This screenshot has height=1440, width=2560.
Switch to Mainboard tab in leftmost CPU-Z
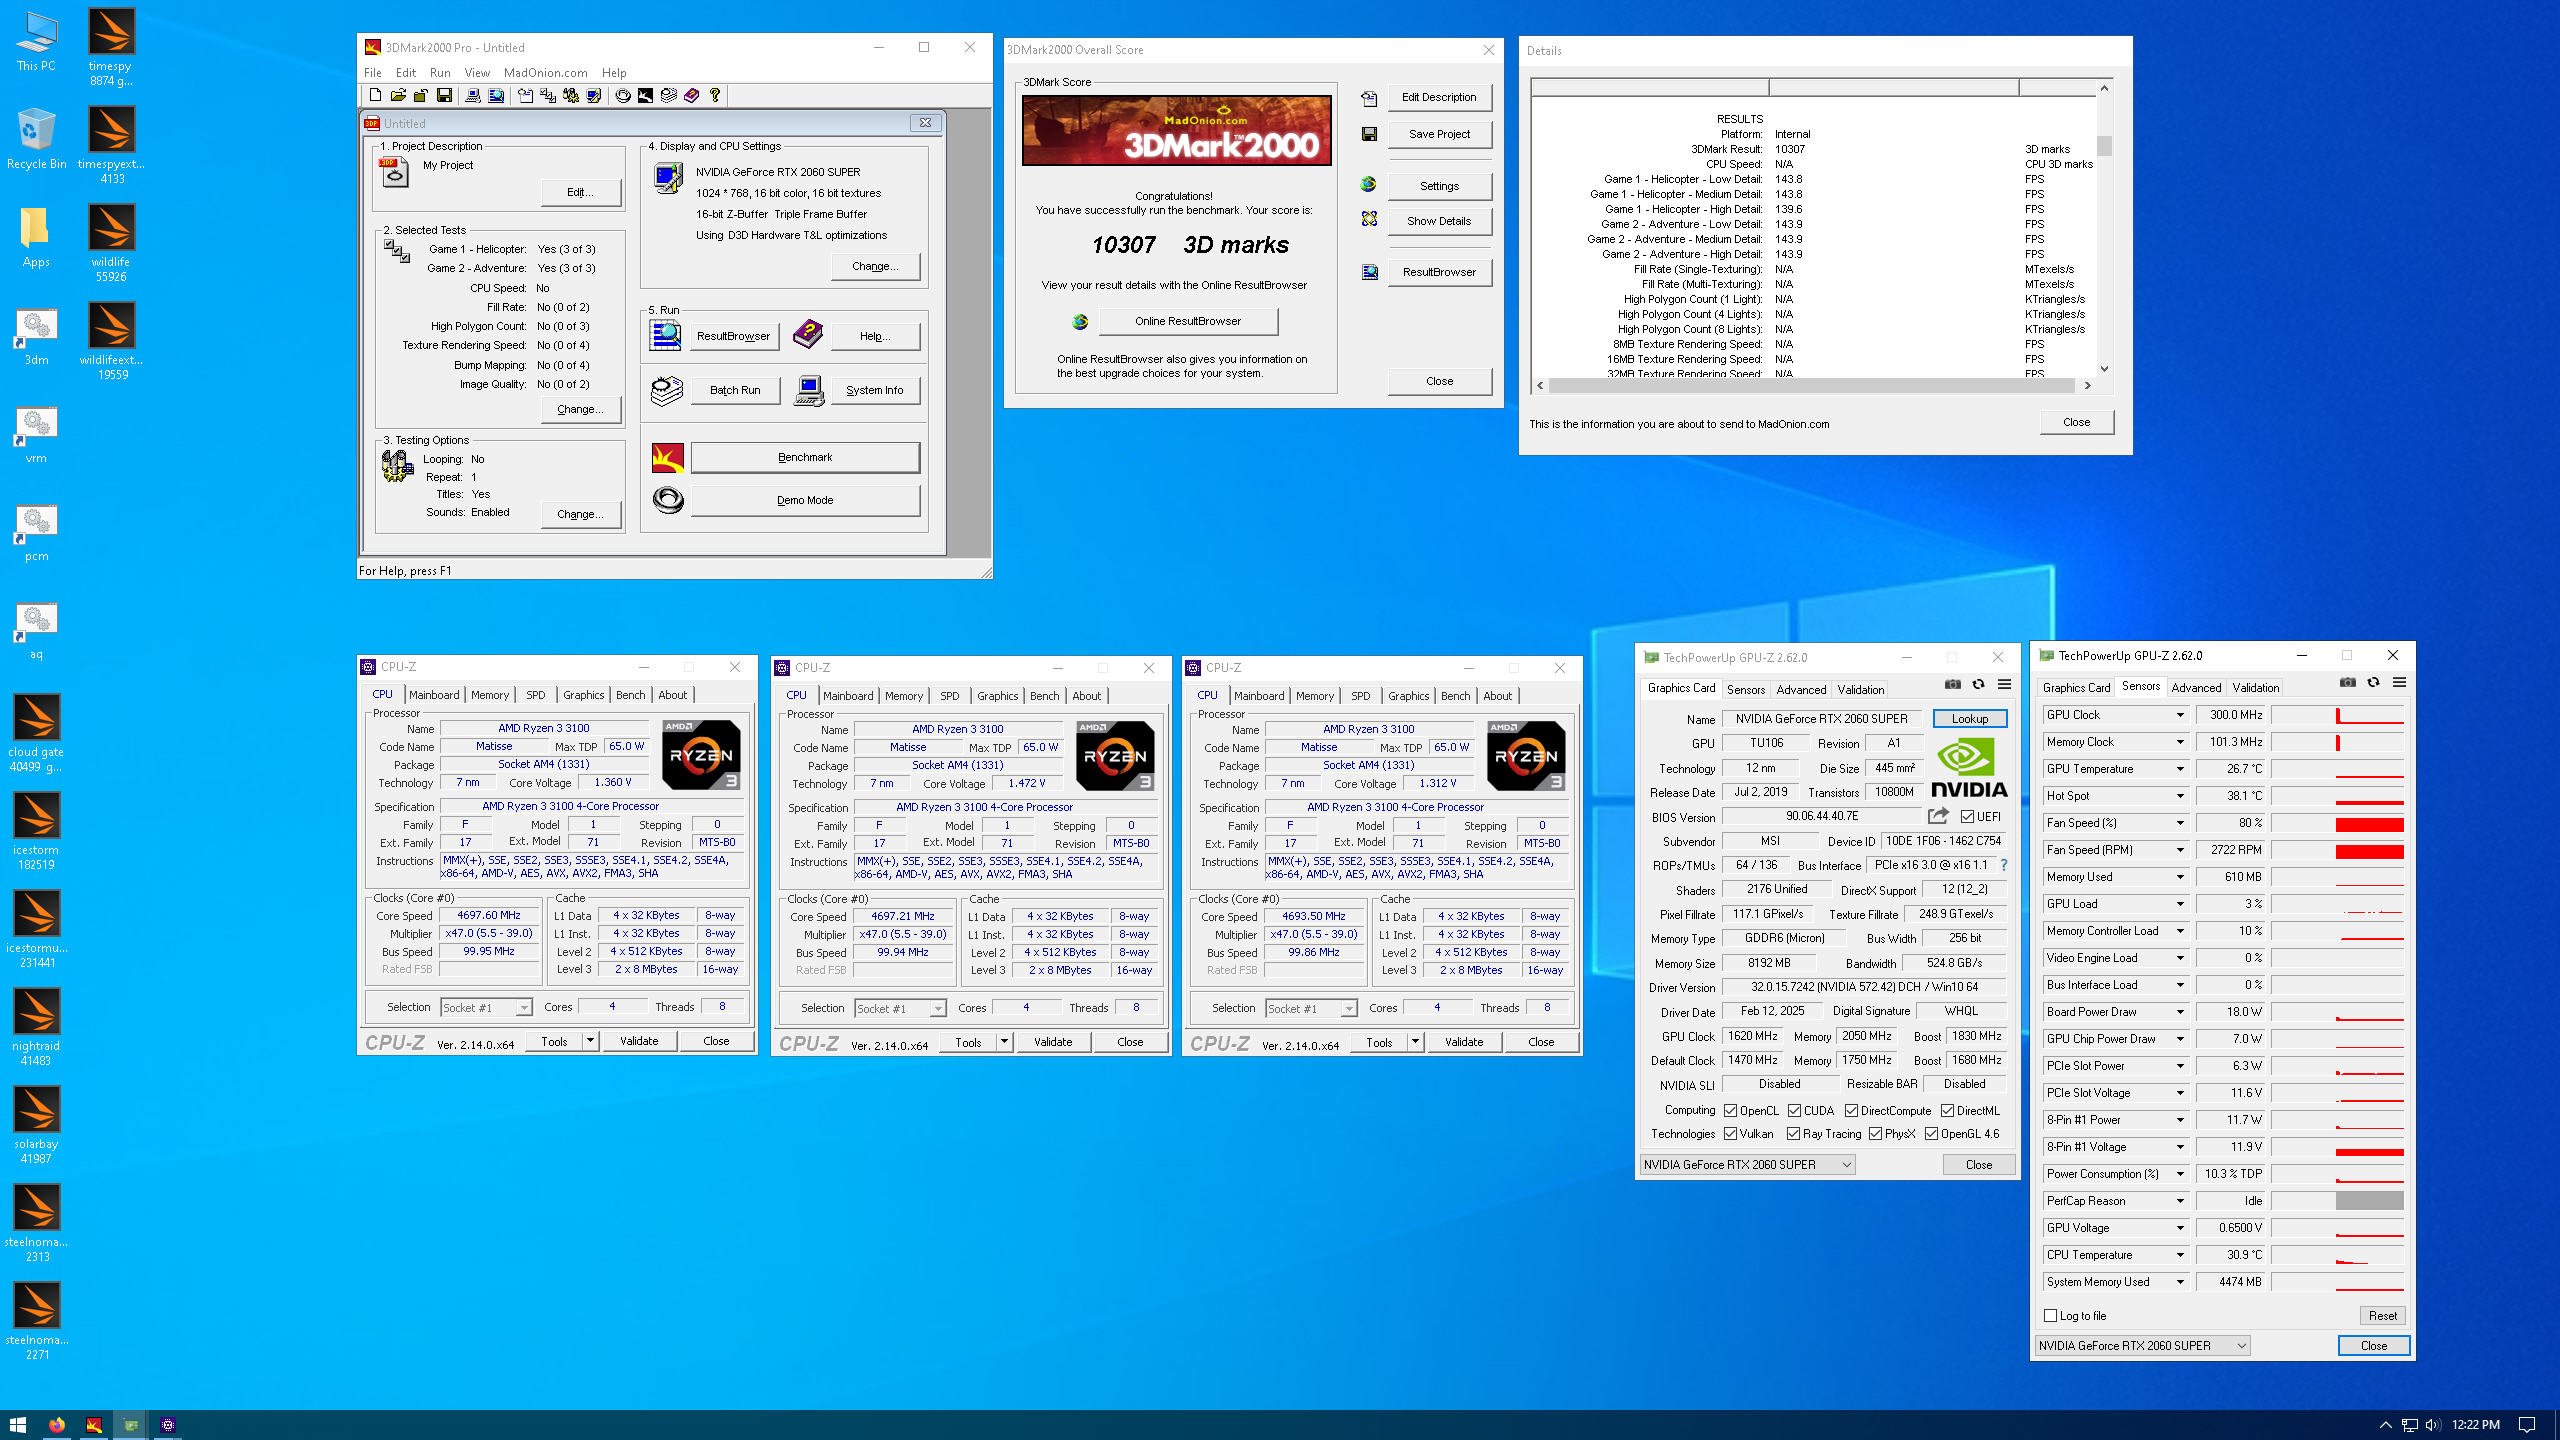(x=434, y=695)
